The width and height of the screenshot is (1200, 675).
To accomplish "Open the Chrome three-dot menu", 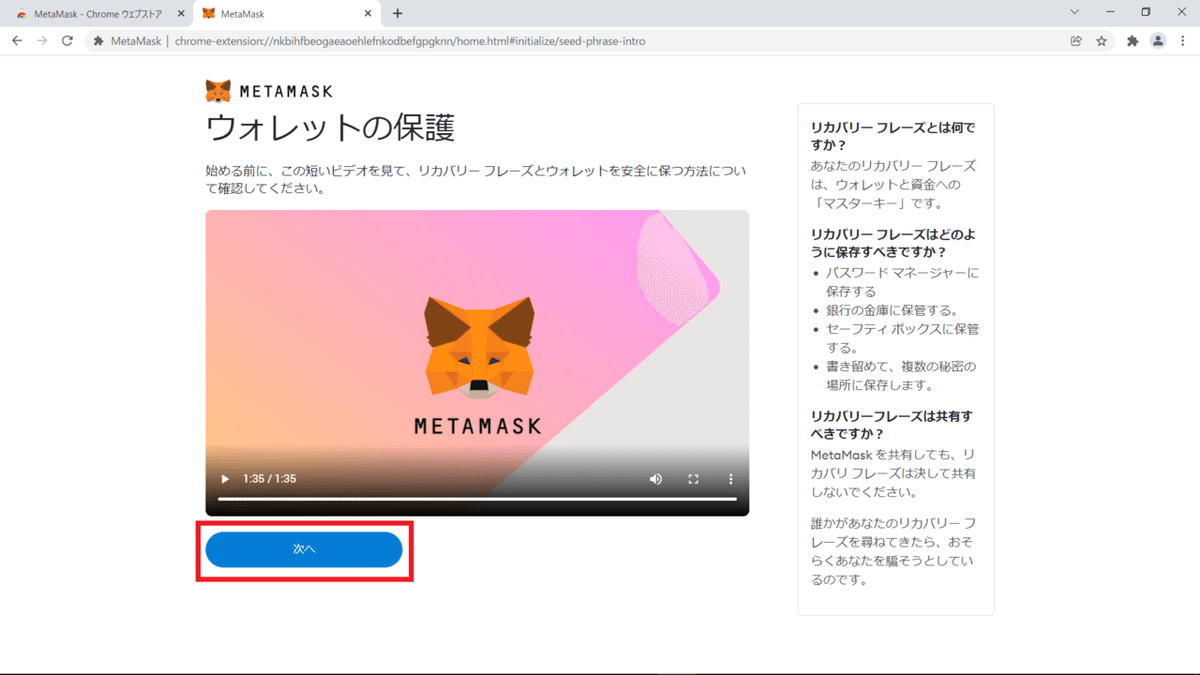I will (1183, 41).
